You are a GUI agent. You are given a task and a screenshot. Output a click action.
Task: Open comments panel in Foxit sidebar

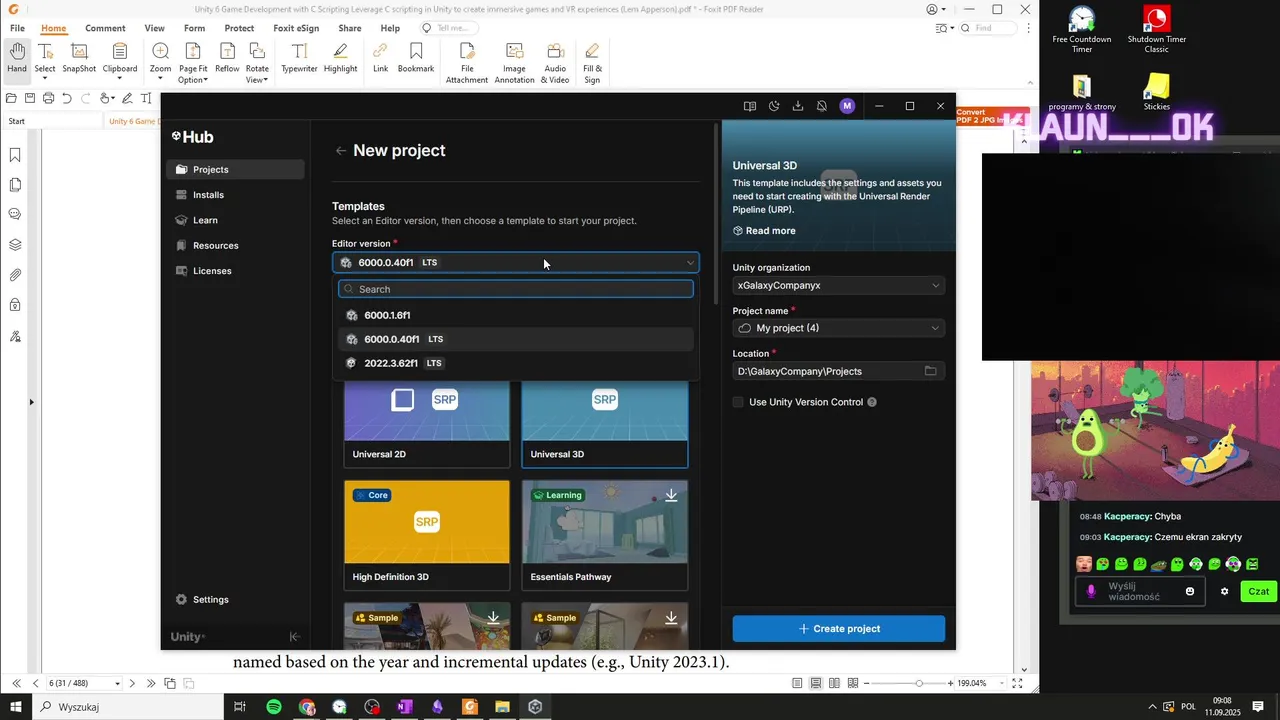[15, 214]
